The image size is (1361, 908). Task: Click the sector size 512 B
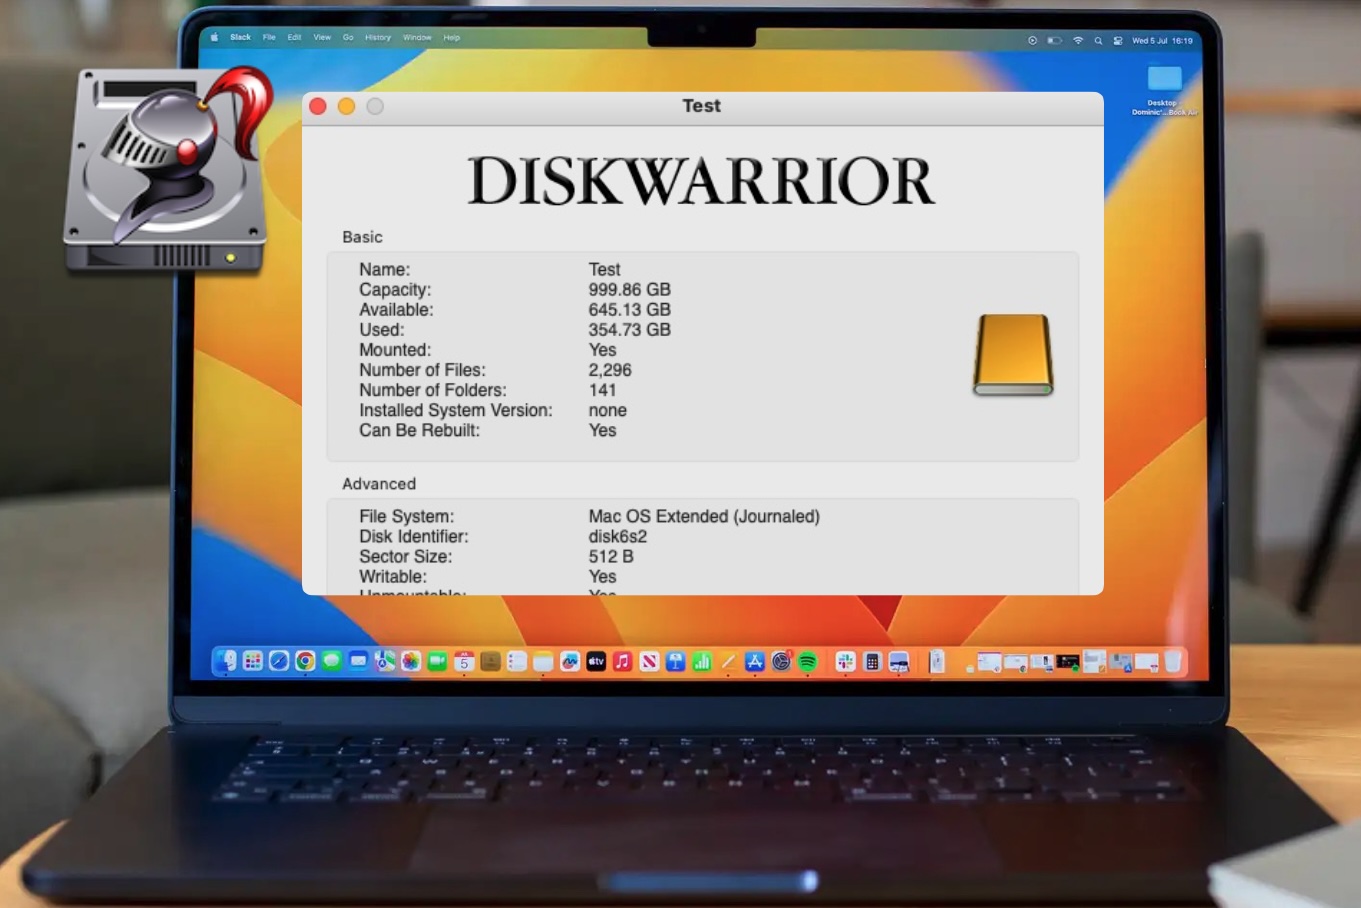click(x=611, y=556)
